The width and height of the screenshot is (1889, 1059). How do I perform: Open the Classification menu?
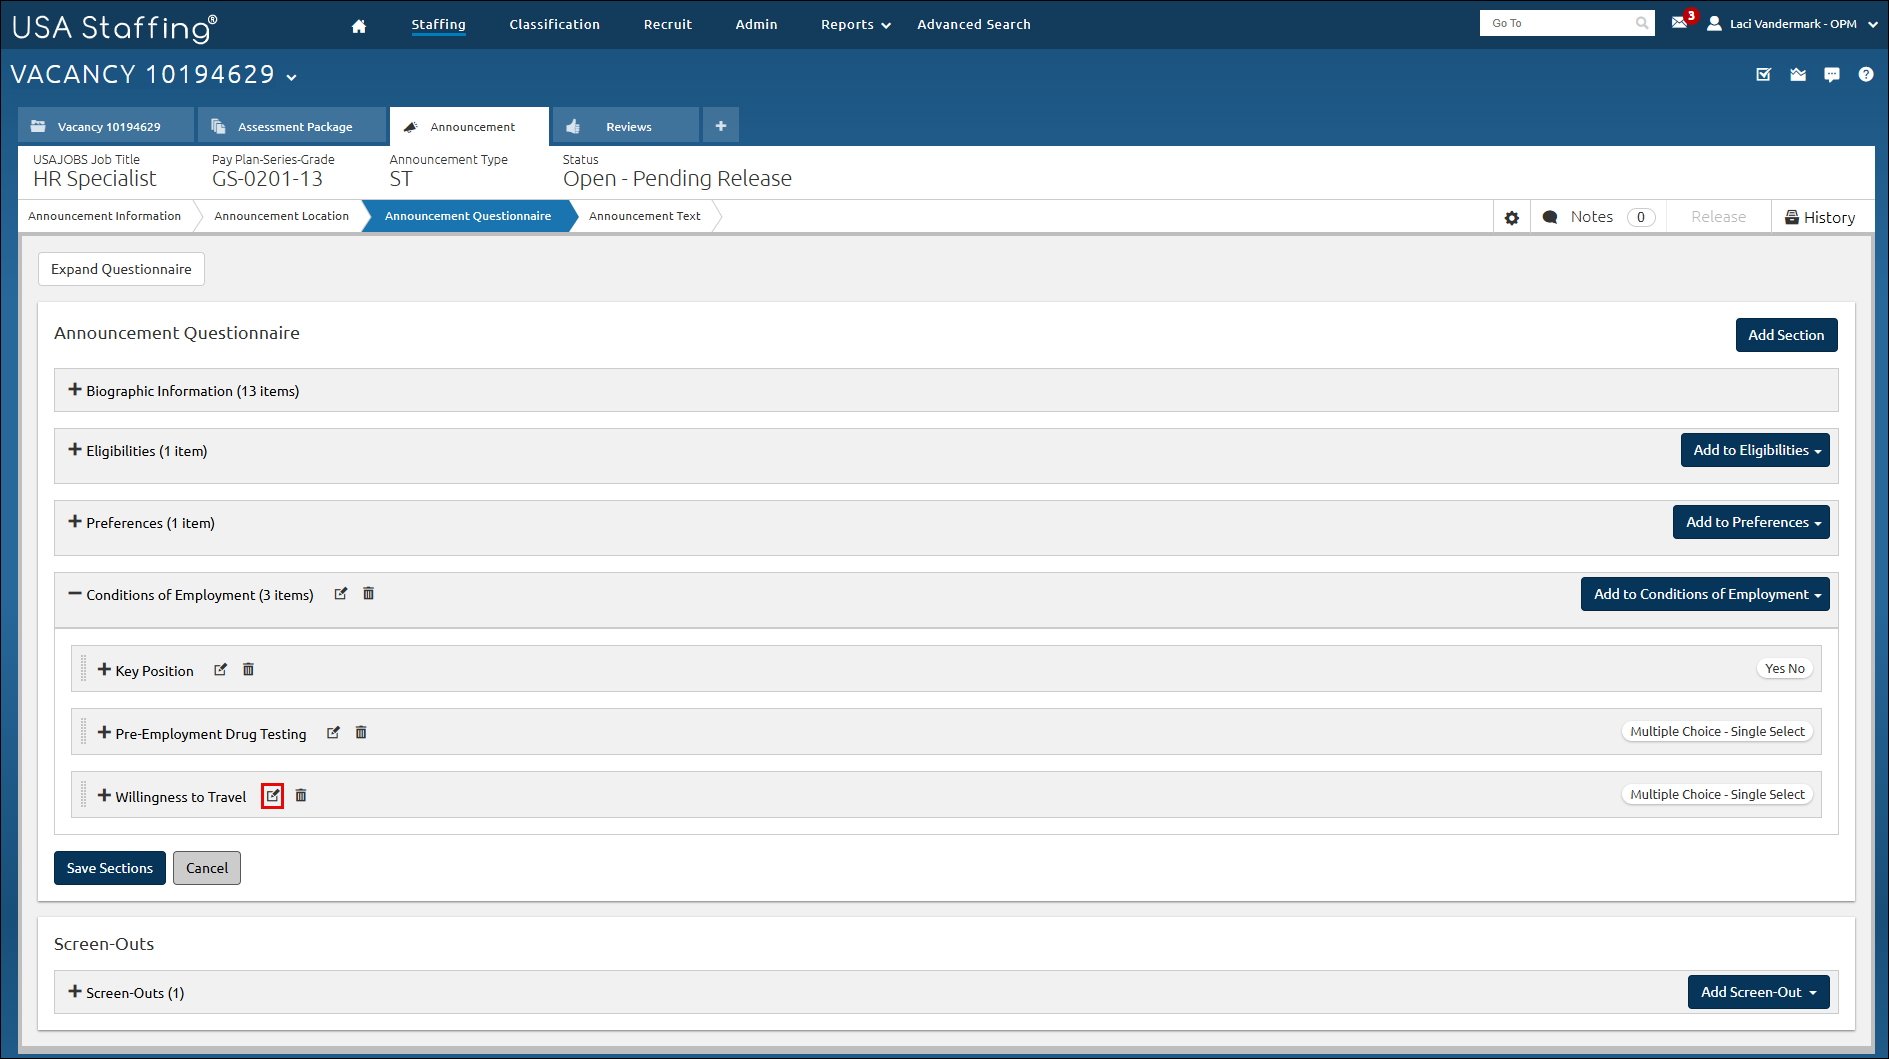coord(554,25)
